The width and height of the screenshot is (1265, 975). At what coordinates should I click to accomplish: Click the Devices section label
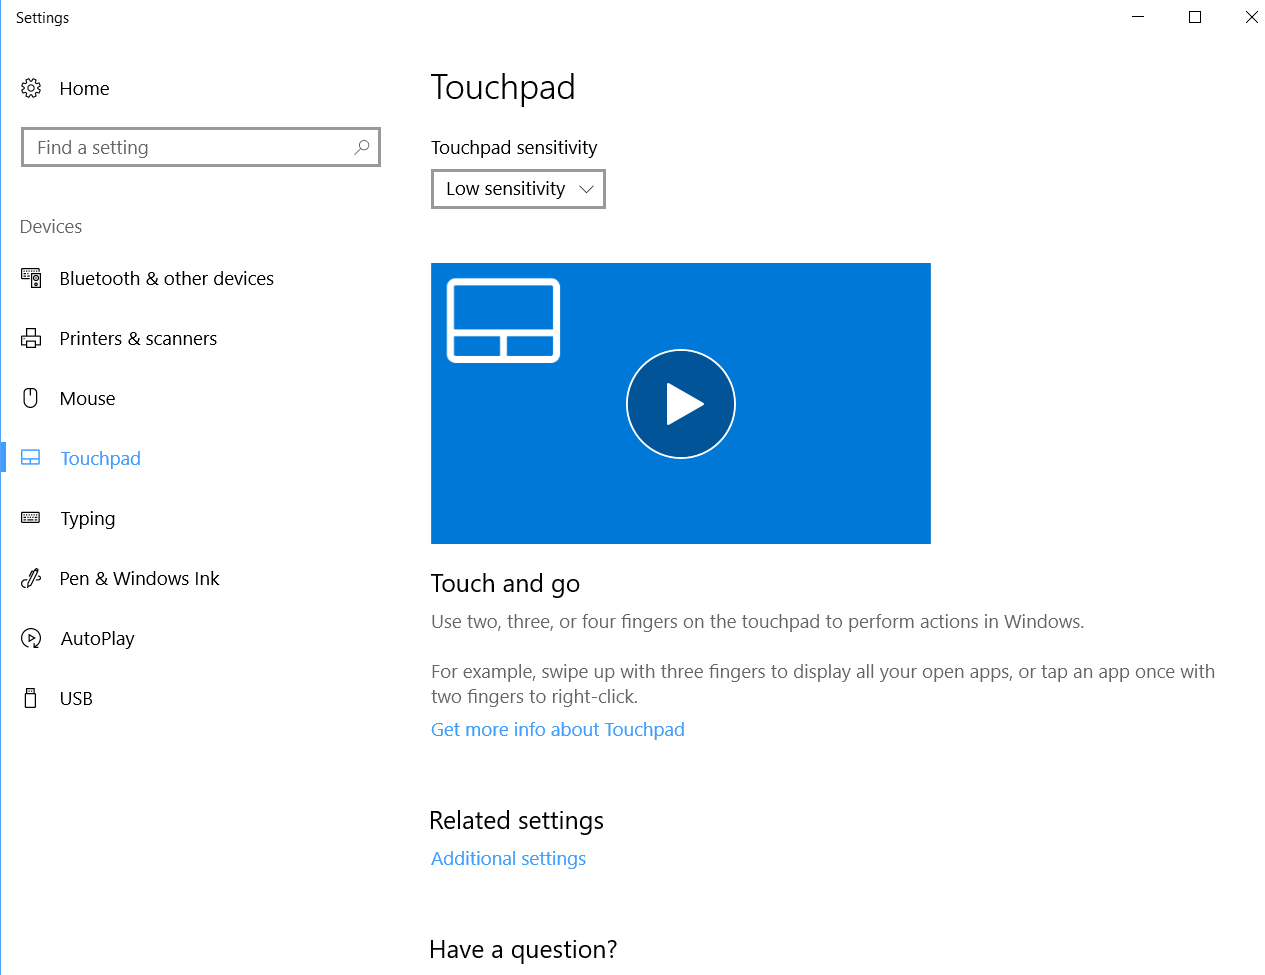tap(51, 227)
